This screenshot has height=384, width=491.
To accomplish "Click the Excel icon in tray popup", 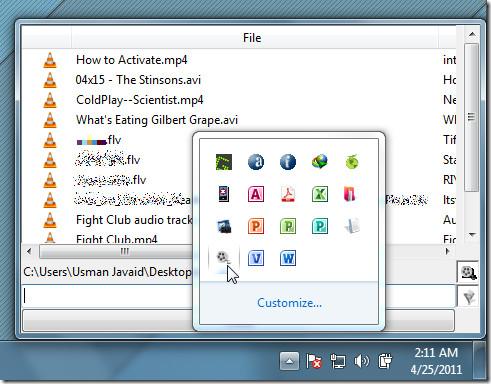I will click(x=320, y=194).
